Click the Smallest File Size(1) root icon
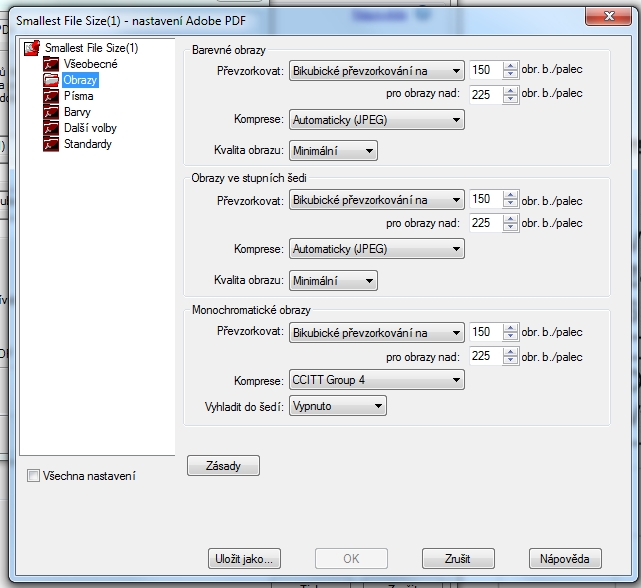 click(32, 48)
